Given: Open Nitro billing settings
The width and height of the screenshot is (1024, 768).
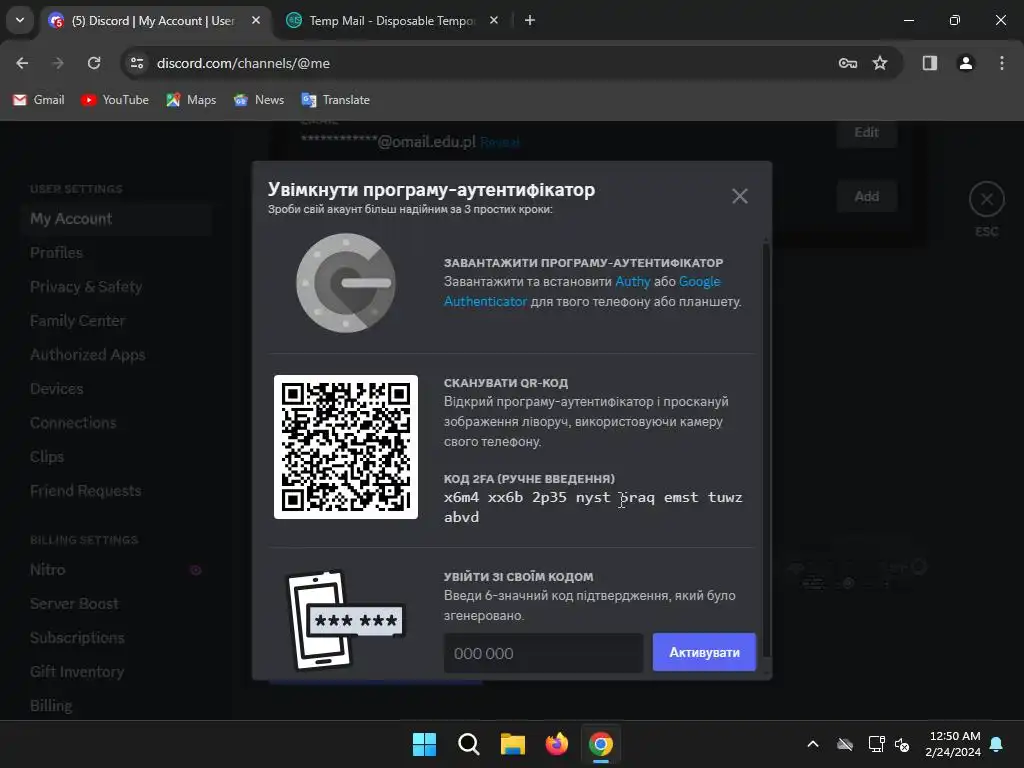Looking at the screenshot, I should tap(118, 569).
